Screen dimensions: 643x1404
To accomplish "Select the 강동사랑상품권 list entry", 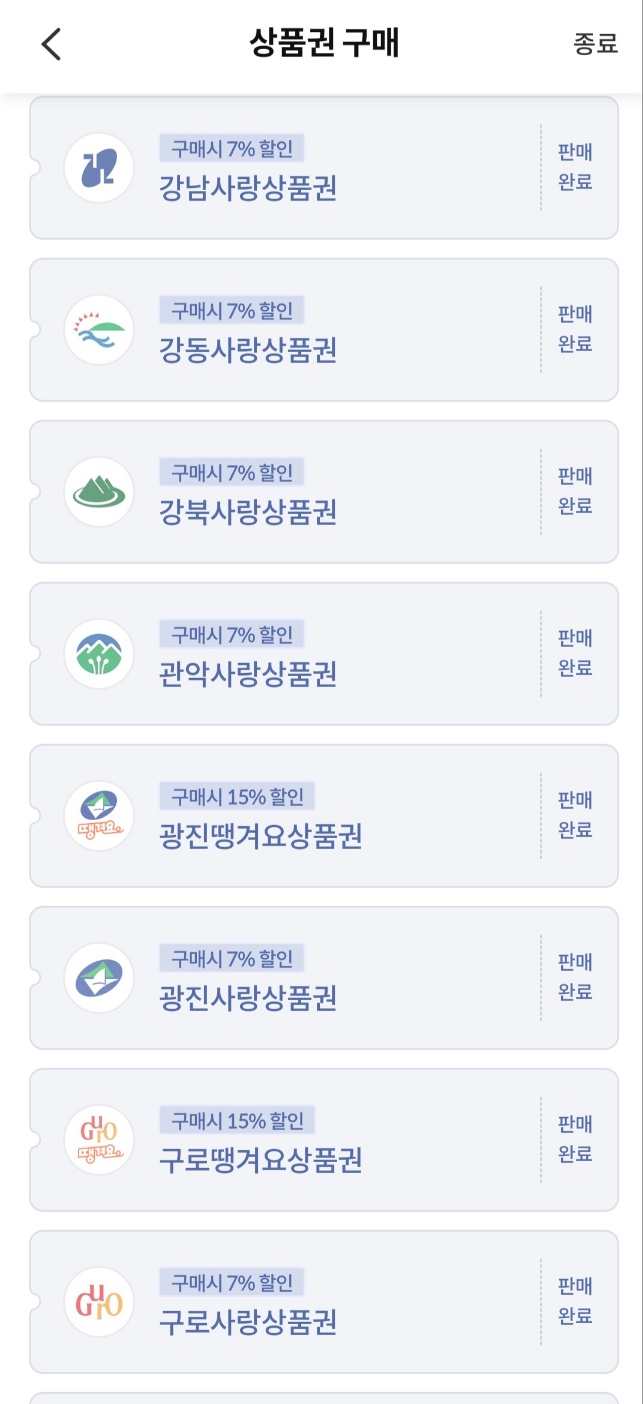I will 320,329.
